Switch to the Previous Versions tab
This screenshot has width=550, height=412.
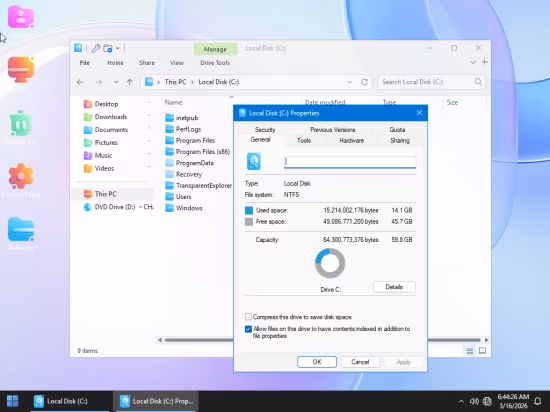pyautogui.click(x=333, y=130)
